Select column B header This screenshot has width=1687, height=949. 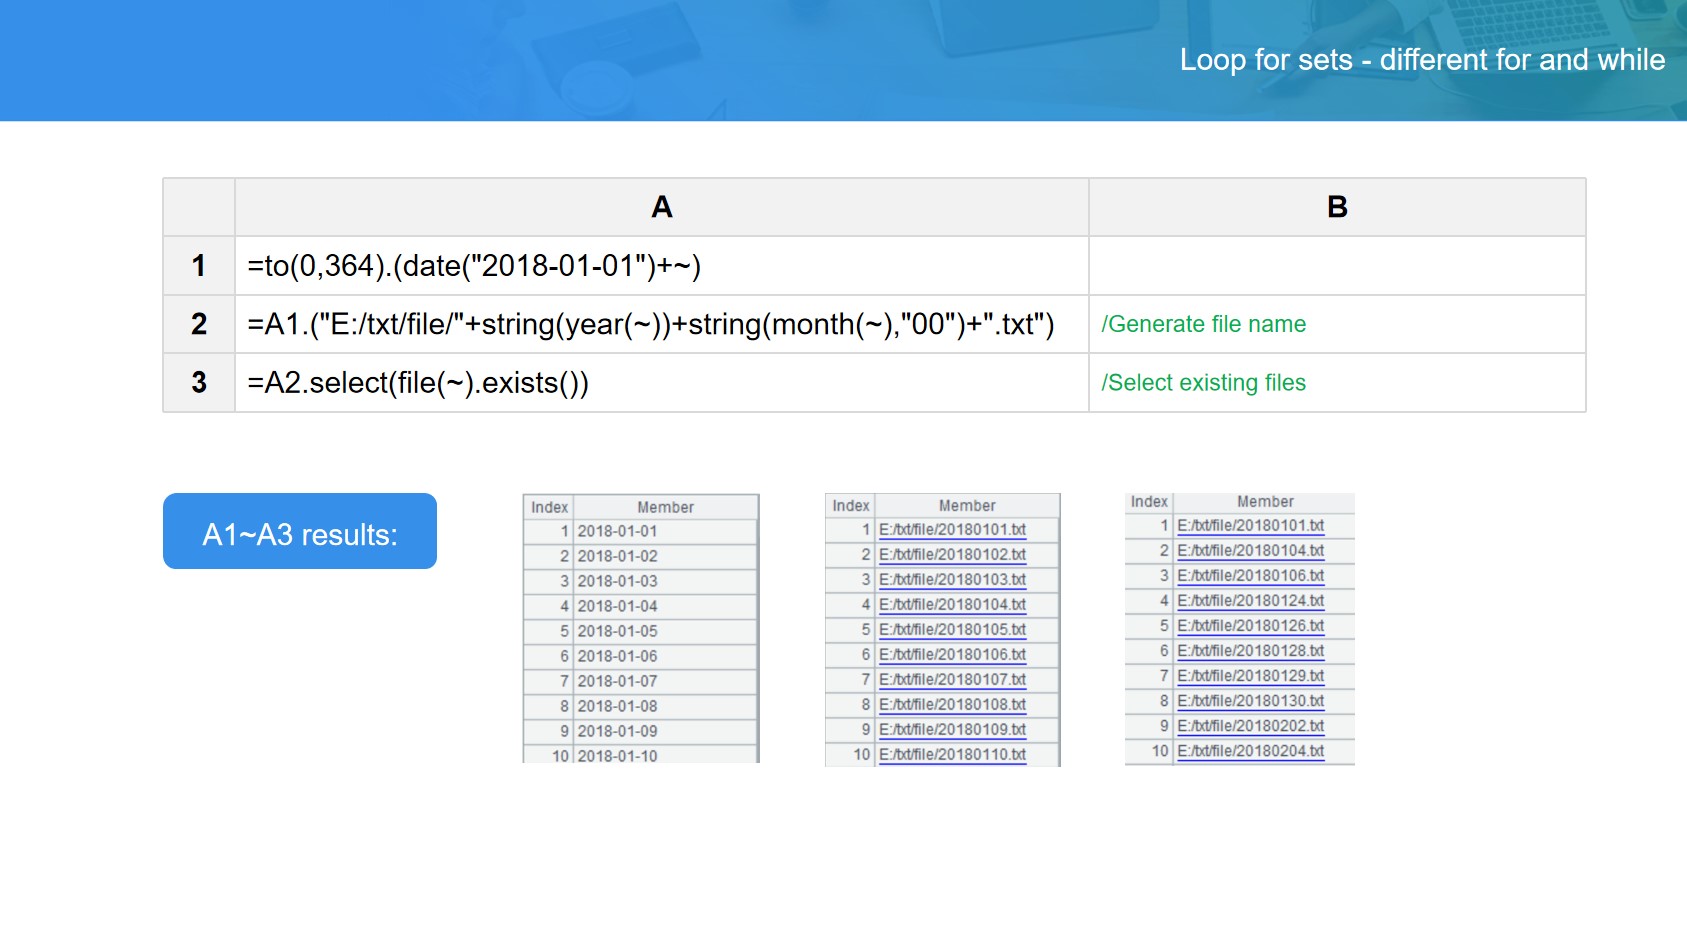(1336, 207)
